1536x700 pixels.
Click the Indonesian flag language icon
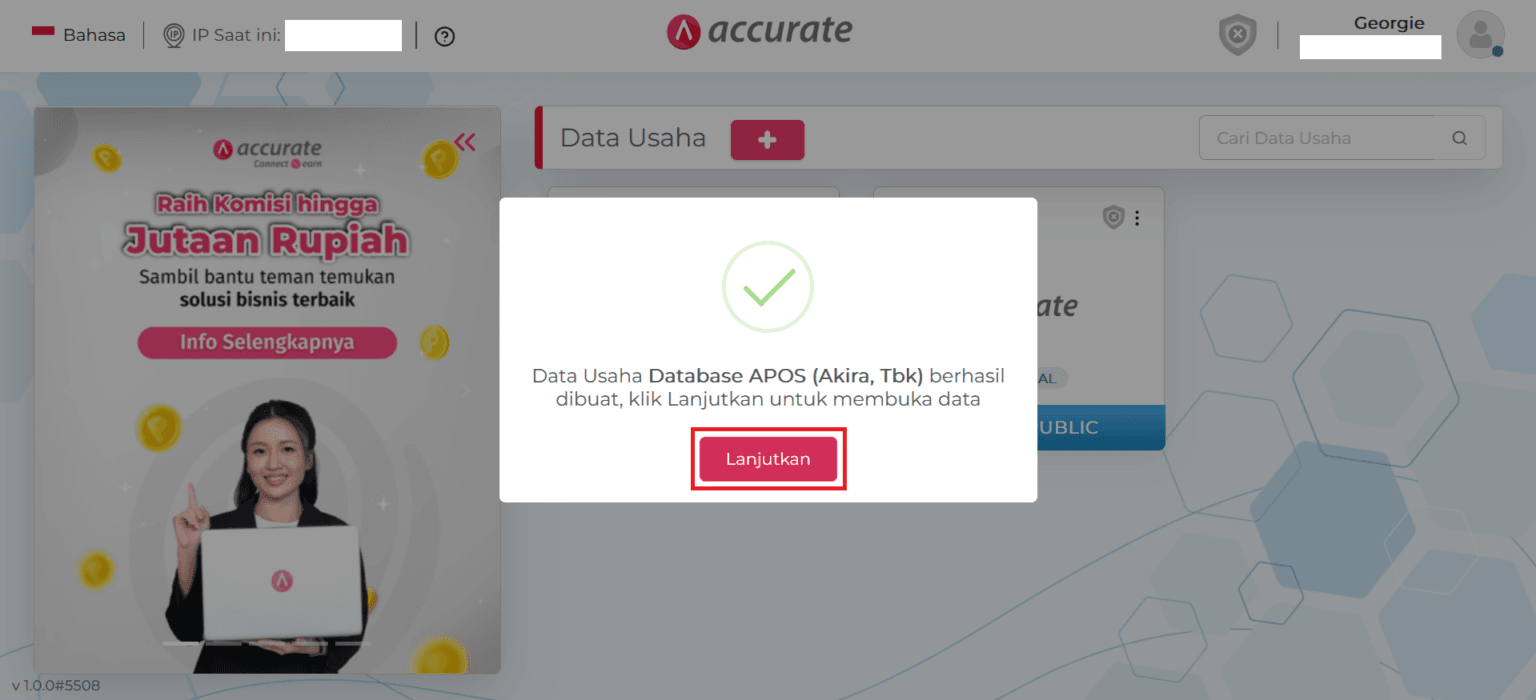[43, 32]
